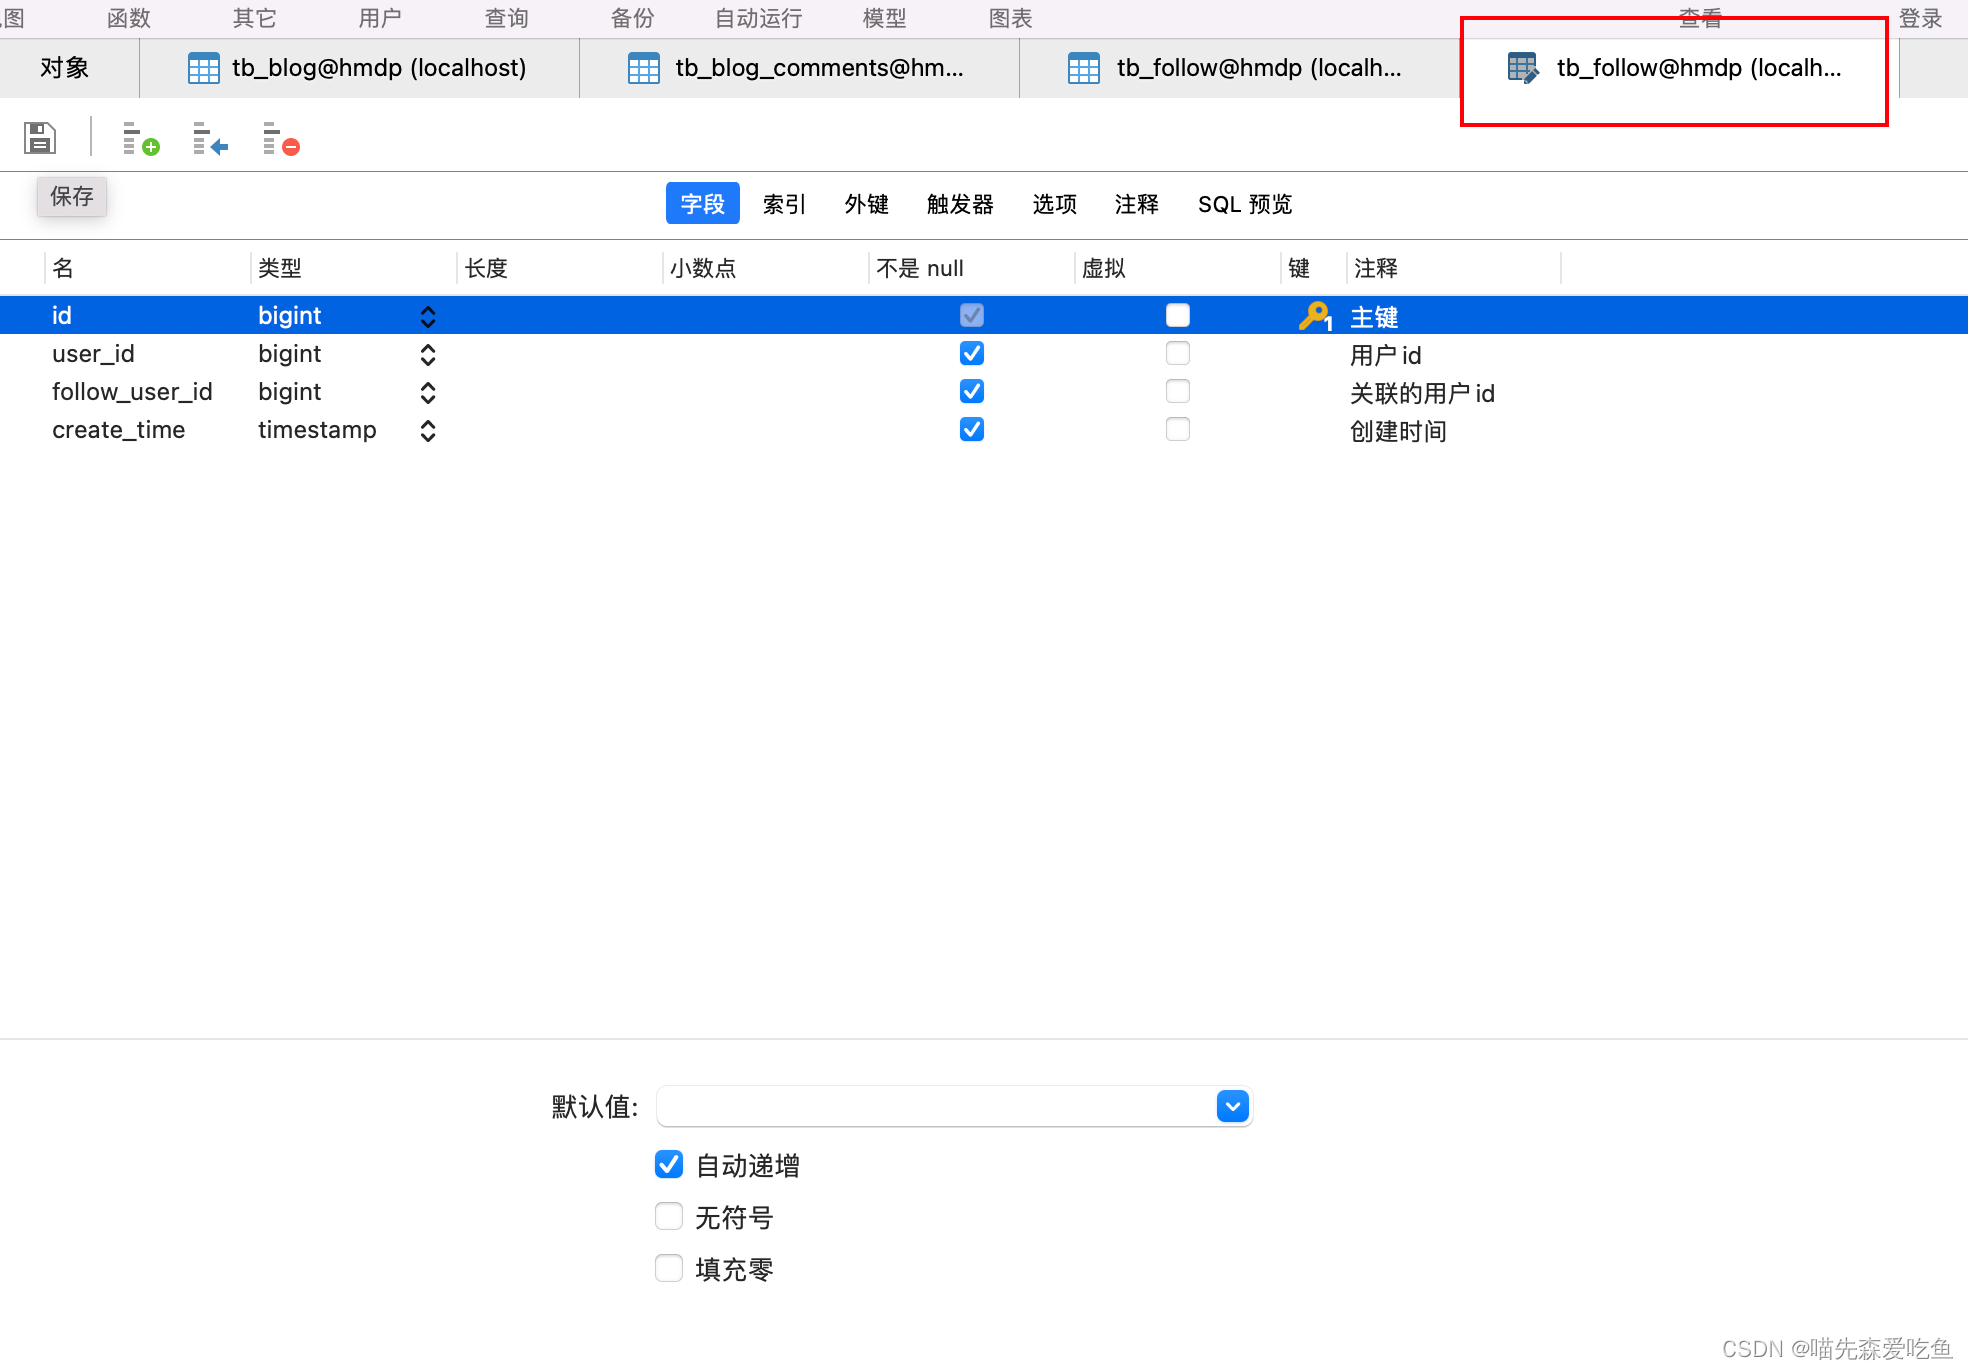
Task: Click the Insert field icon
Action: click(210, 139)
